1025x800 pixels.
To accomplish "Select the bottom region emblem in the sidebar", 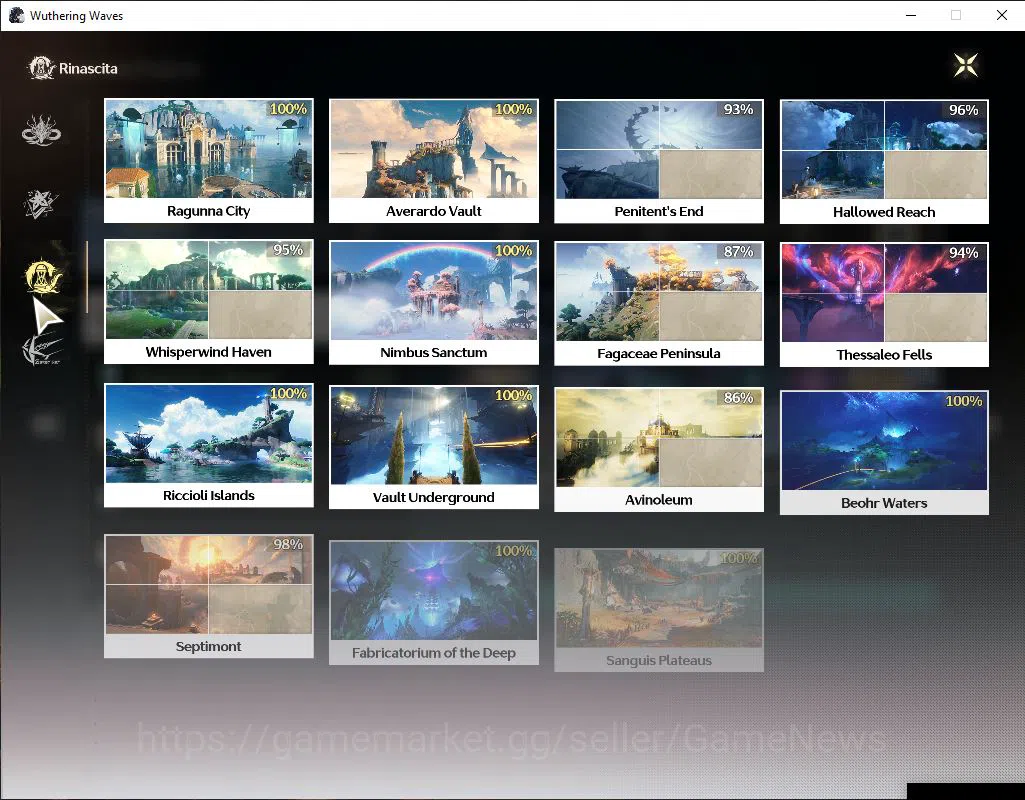I will pyautogui.click(x=42, y=350).
